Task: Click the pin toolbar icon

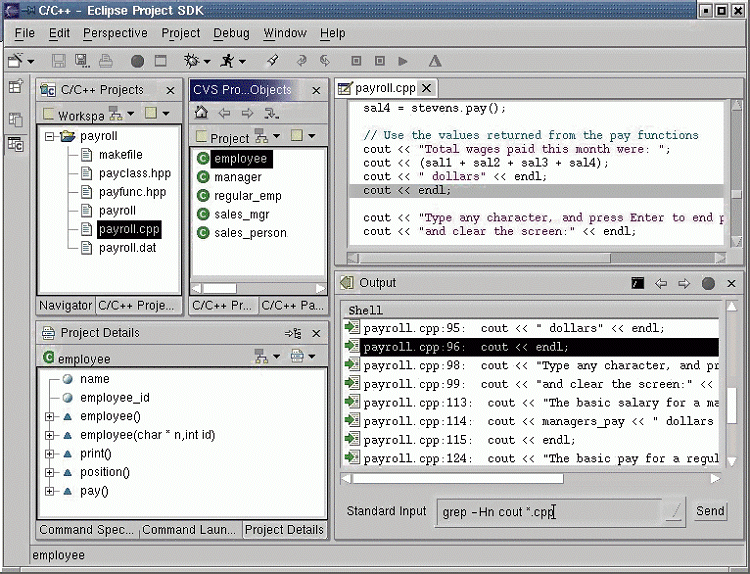Action: coord(273,60)
